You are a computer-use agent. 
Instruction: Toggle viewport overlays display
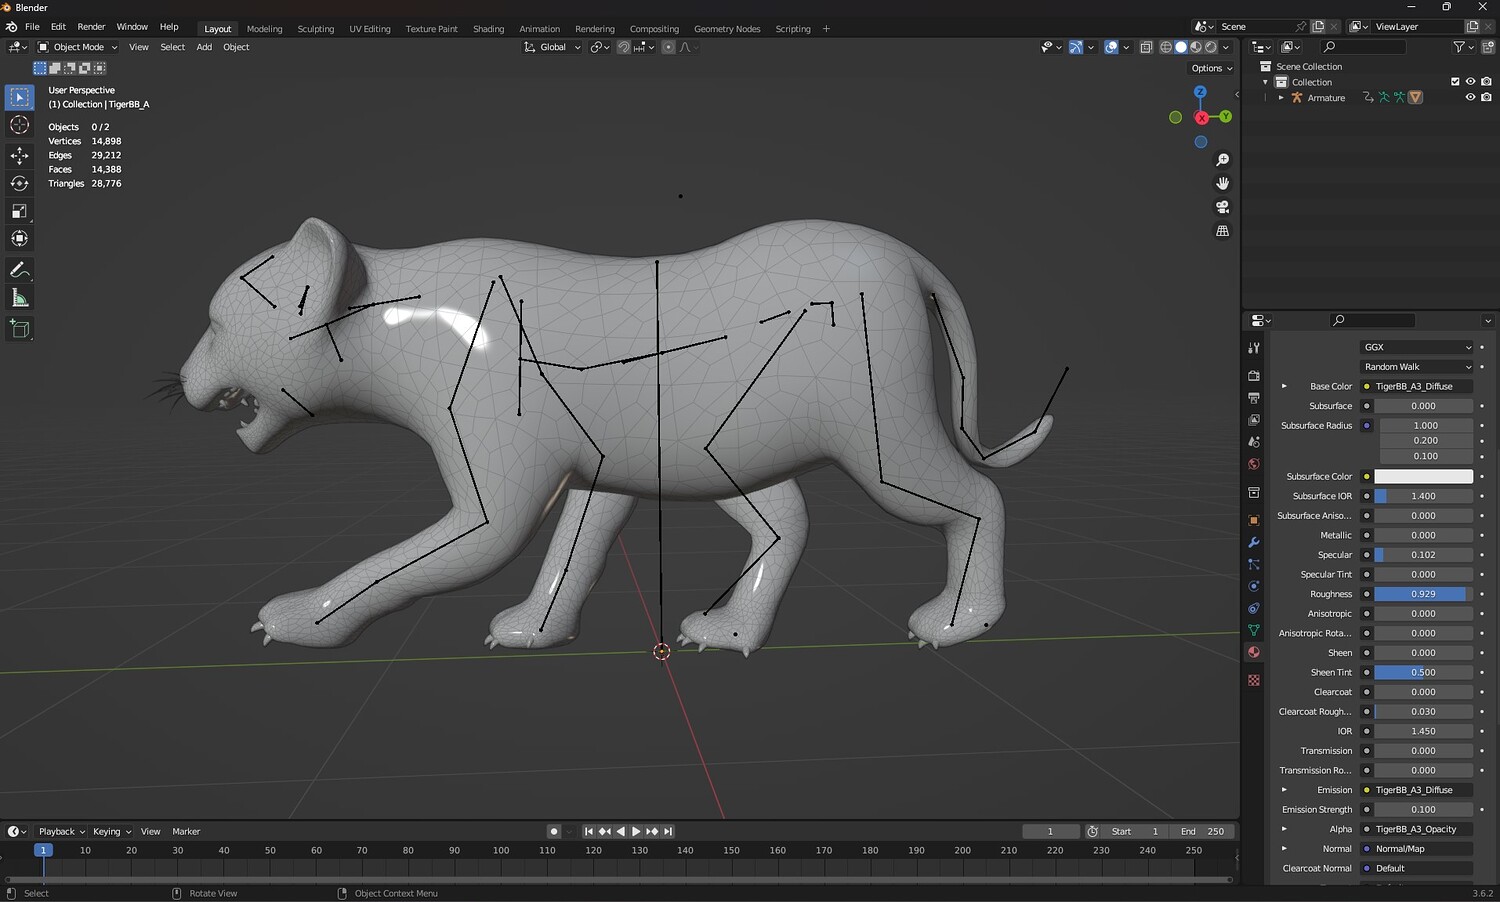1111,47
